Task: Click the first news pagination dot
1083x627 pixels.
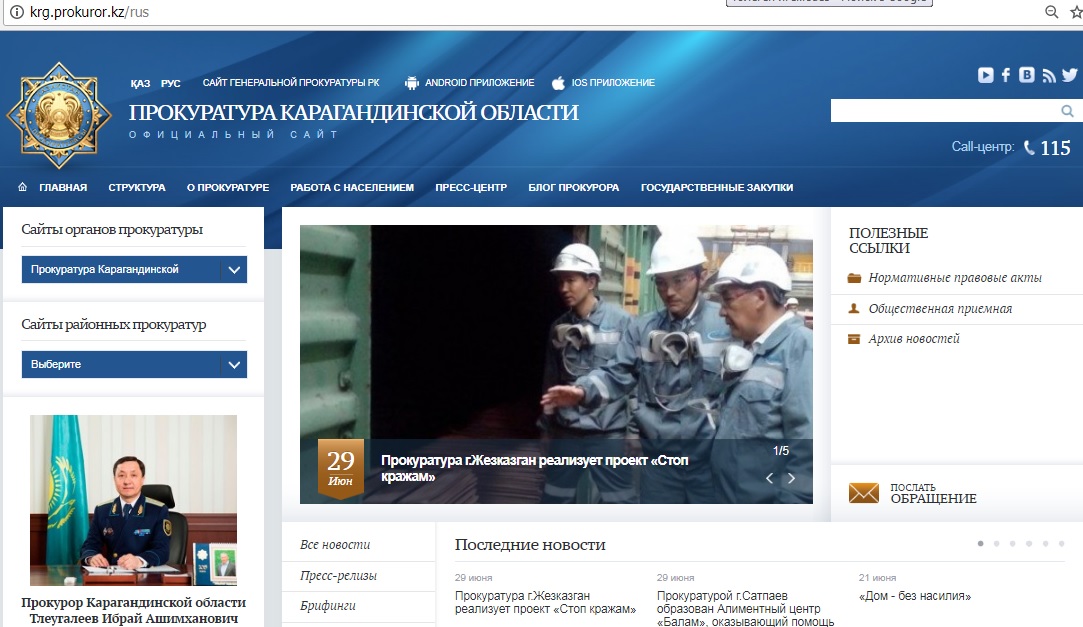Action: click(x=981, y=543)
